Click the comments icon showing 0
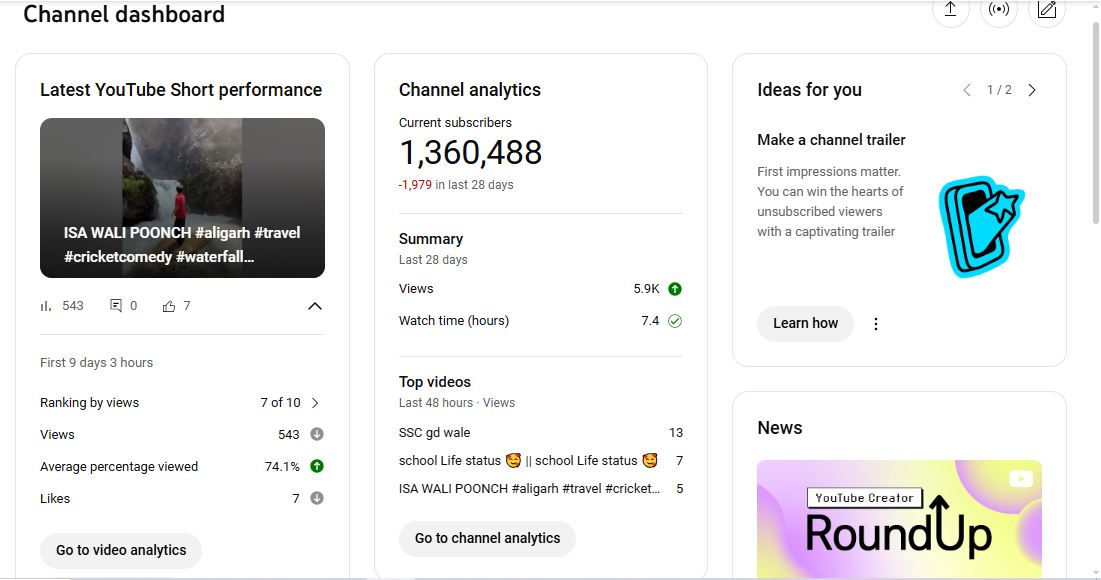Image resolution: width=1101 pixels, height=580 pixels. click(x=116, y=305)
